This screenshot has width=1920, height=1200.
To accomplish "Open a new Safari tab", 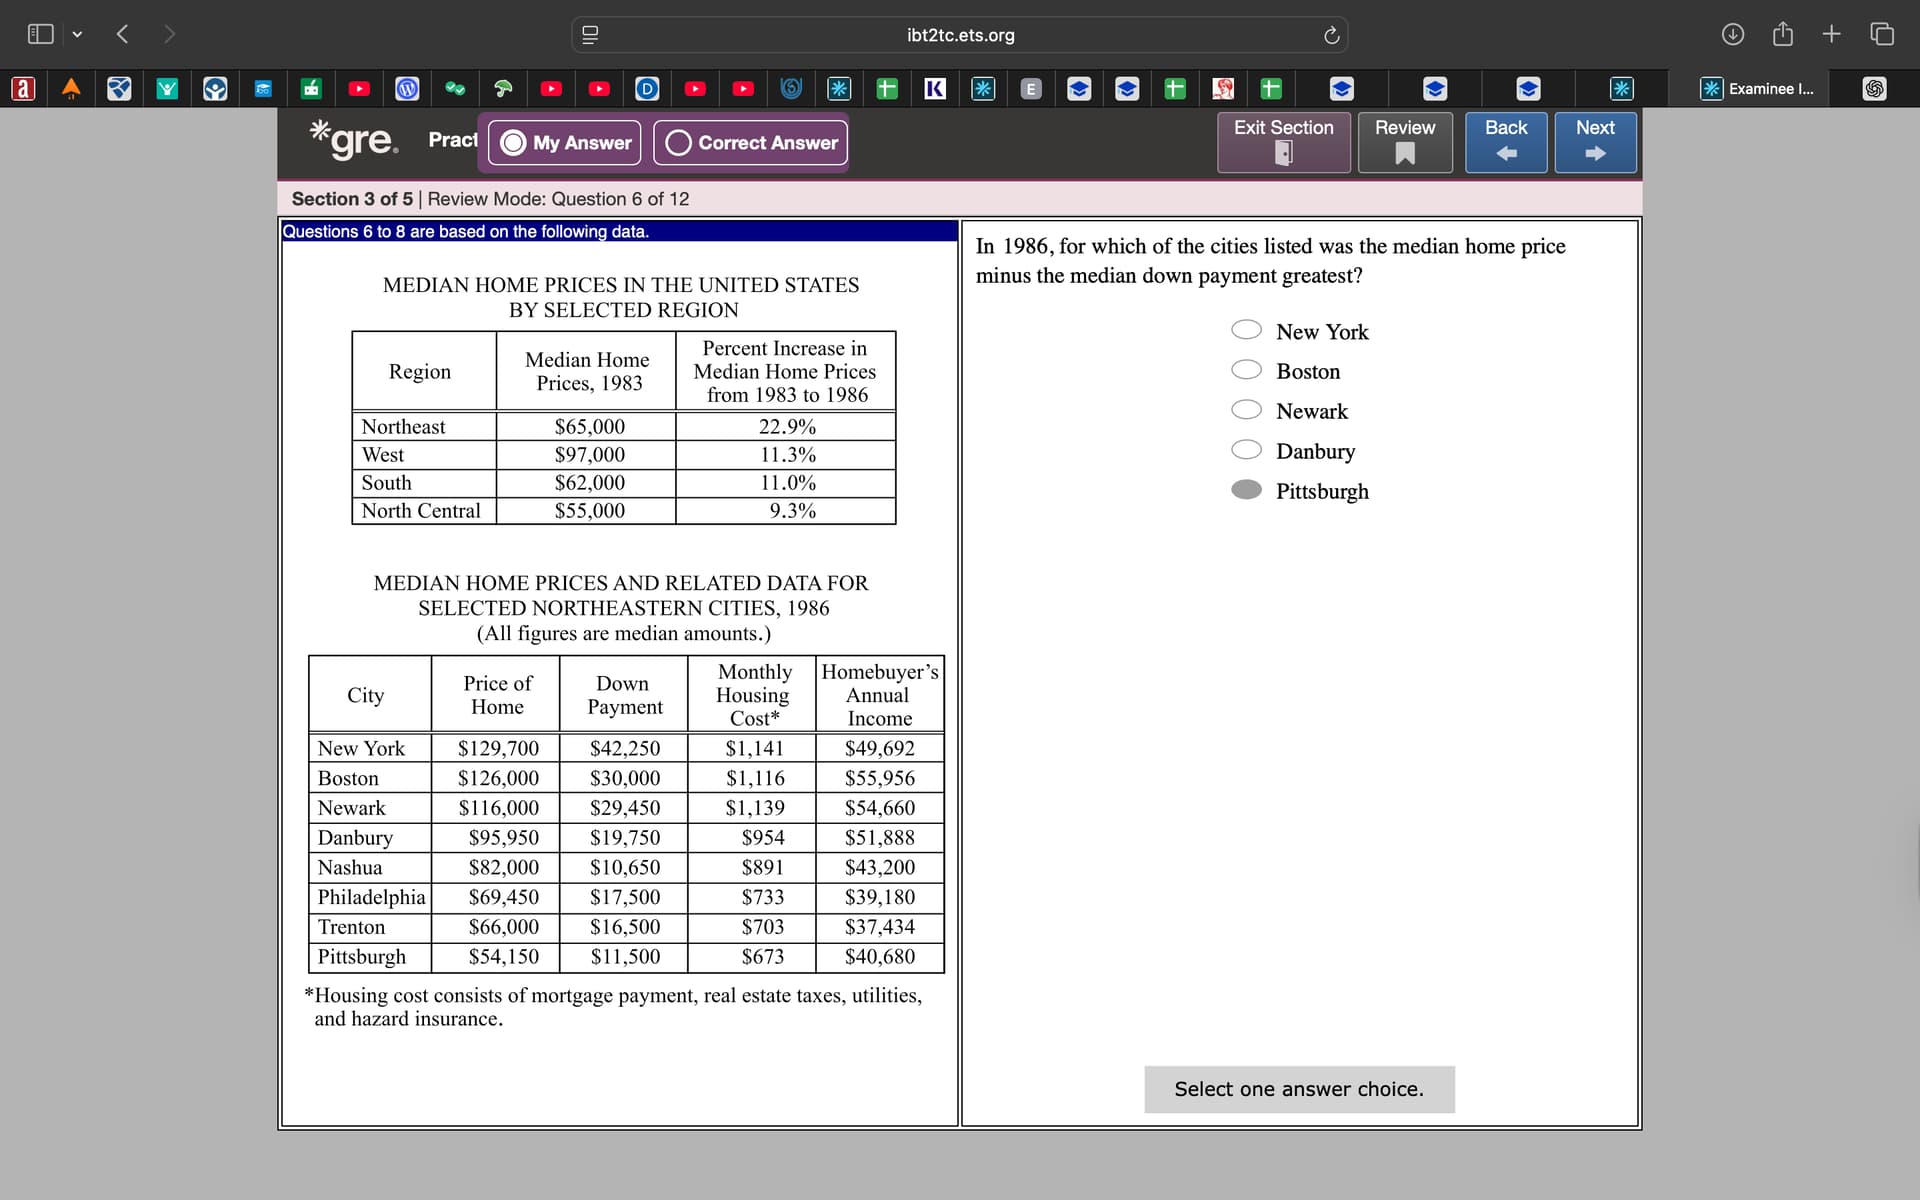I will (x=1831, y=34).
